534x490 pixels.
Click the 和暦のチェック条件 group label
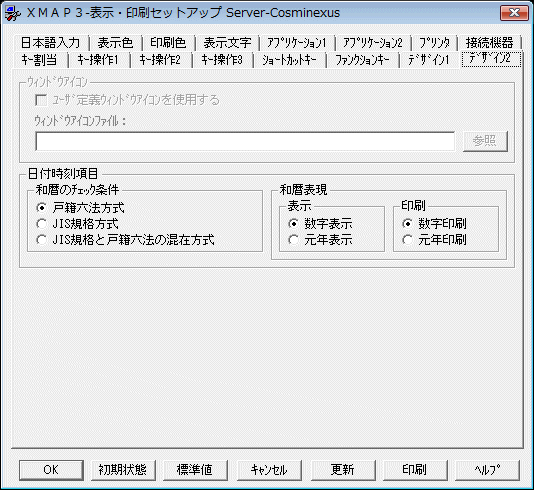point(78,190)
